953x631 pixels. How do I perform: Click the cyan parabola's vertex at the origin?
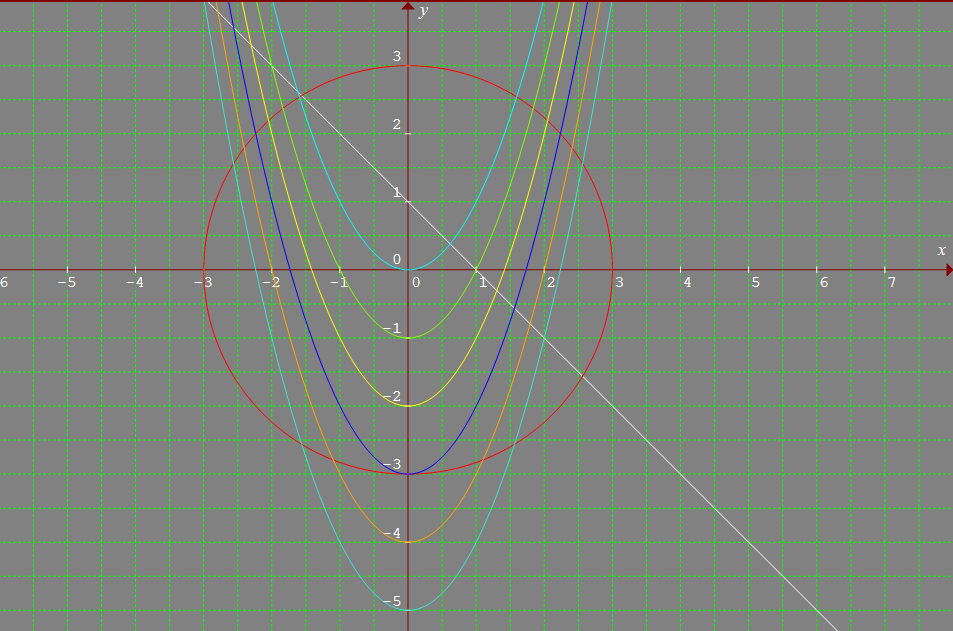pyautogui.click(x=408, y=269)
